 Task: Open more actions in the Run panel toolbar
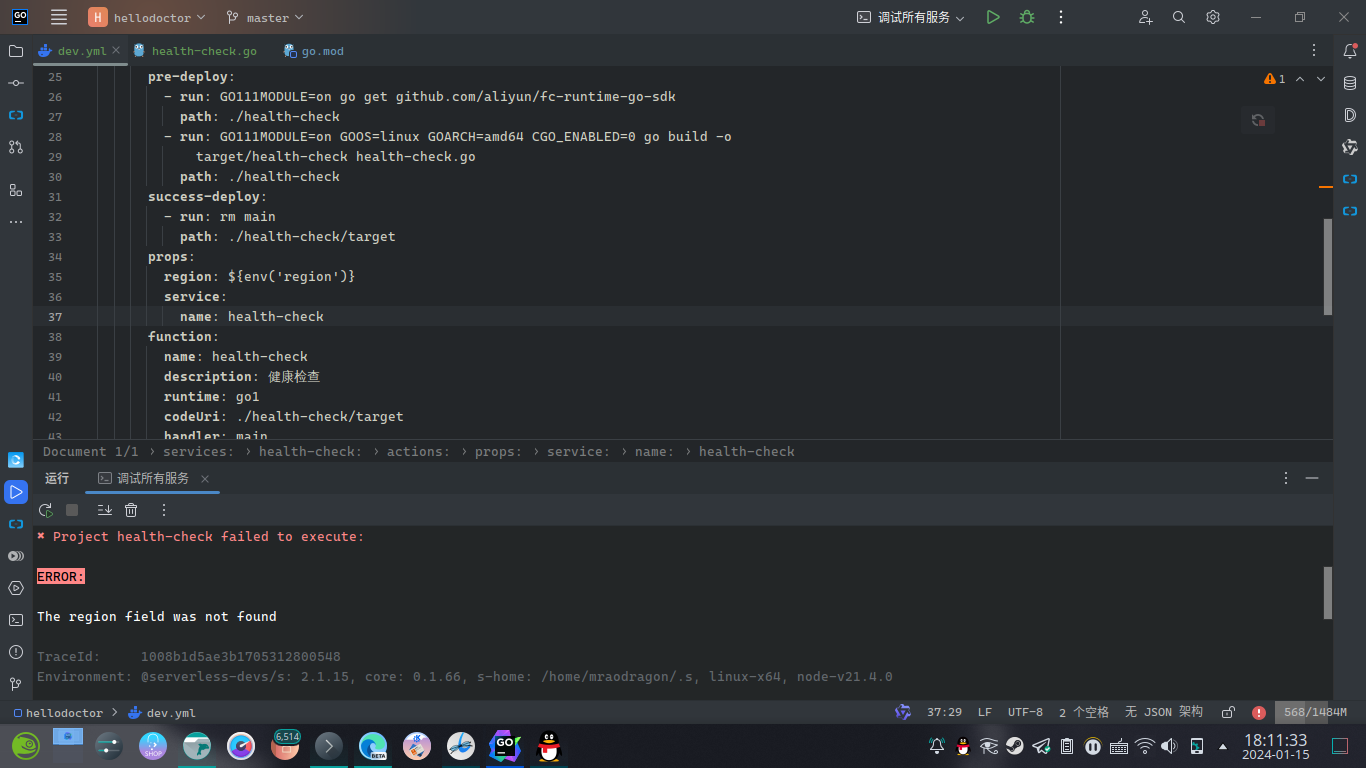(164, 510)
